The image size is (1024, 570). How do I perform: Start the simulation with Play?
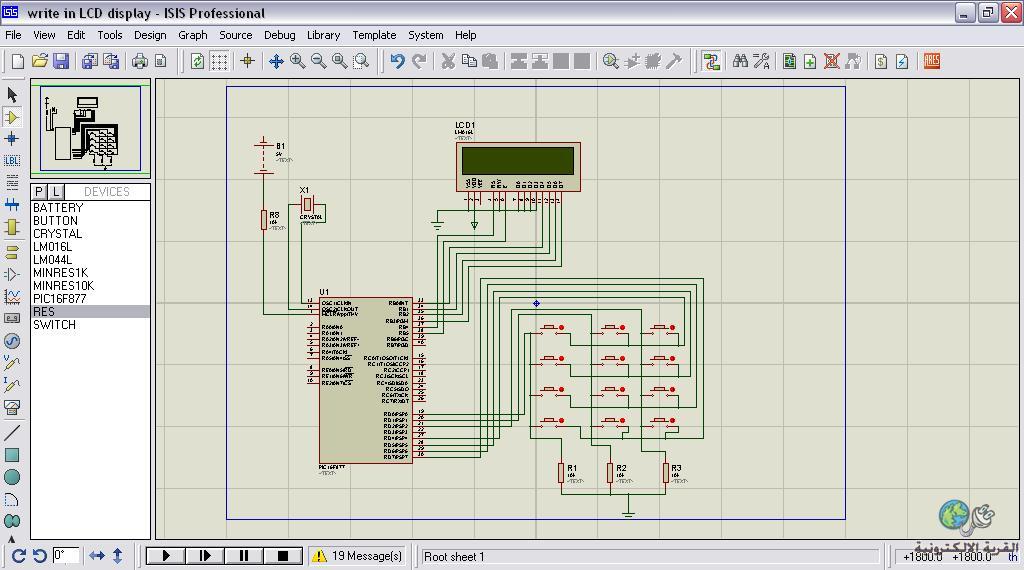tap(166, 556)
